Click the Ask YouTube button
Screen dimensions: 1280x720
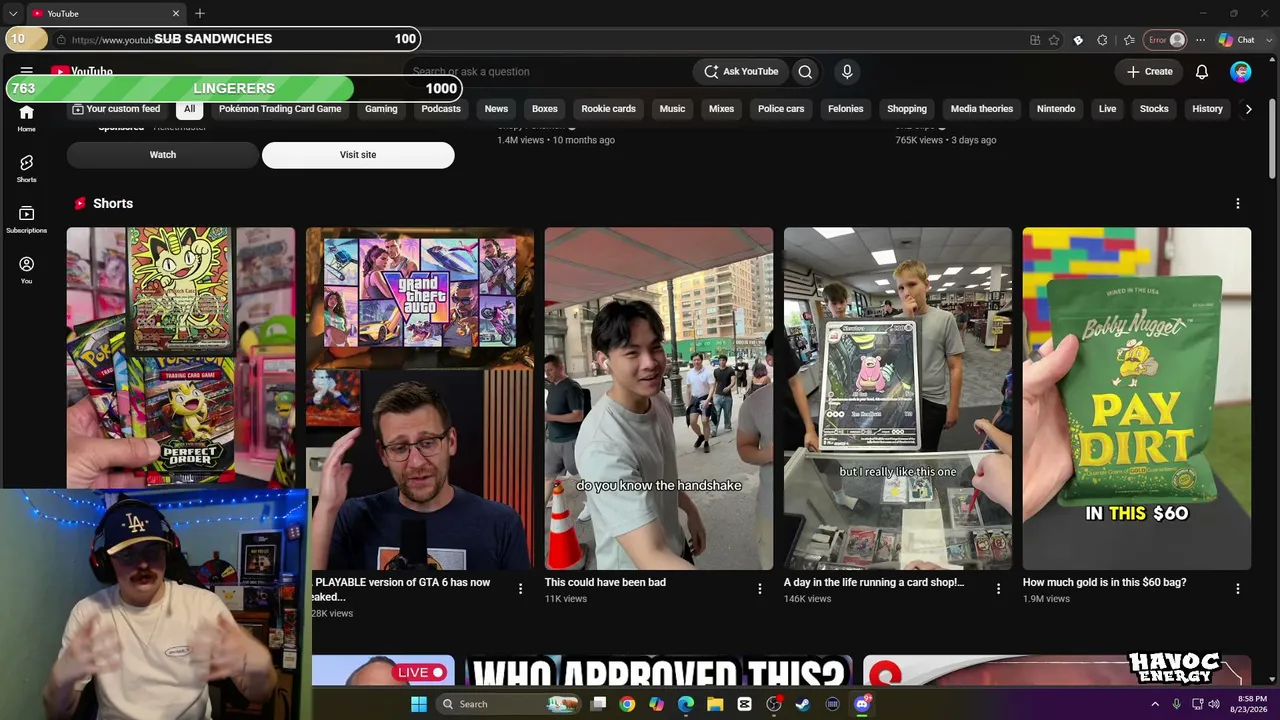point(741,72)
